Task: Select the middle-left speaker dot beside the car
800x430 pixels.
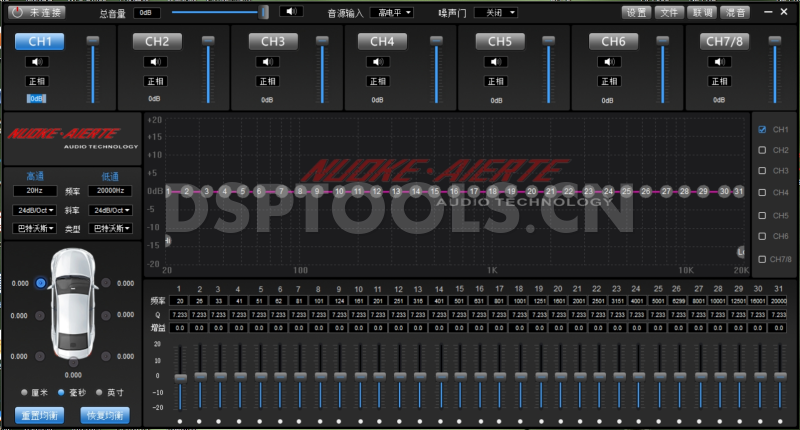Action: click(40, 316)
